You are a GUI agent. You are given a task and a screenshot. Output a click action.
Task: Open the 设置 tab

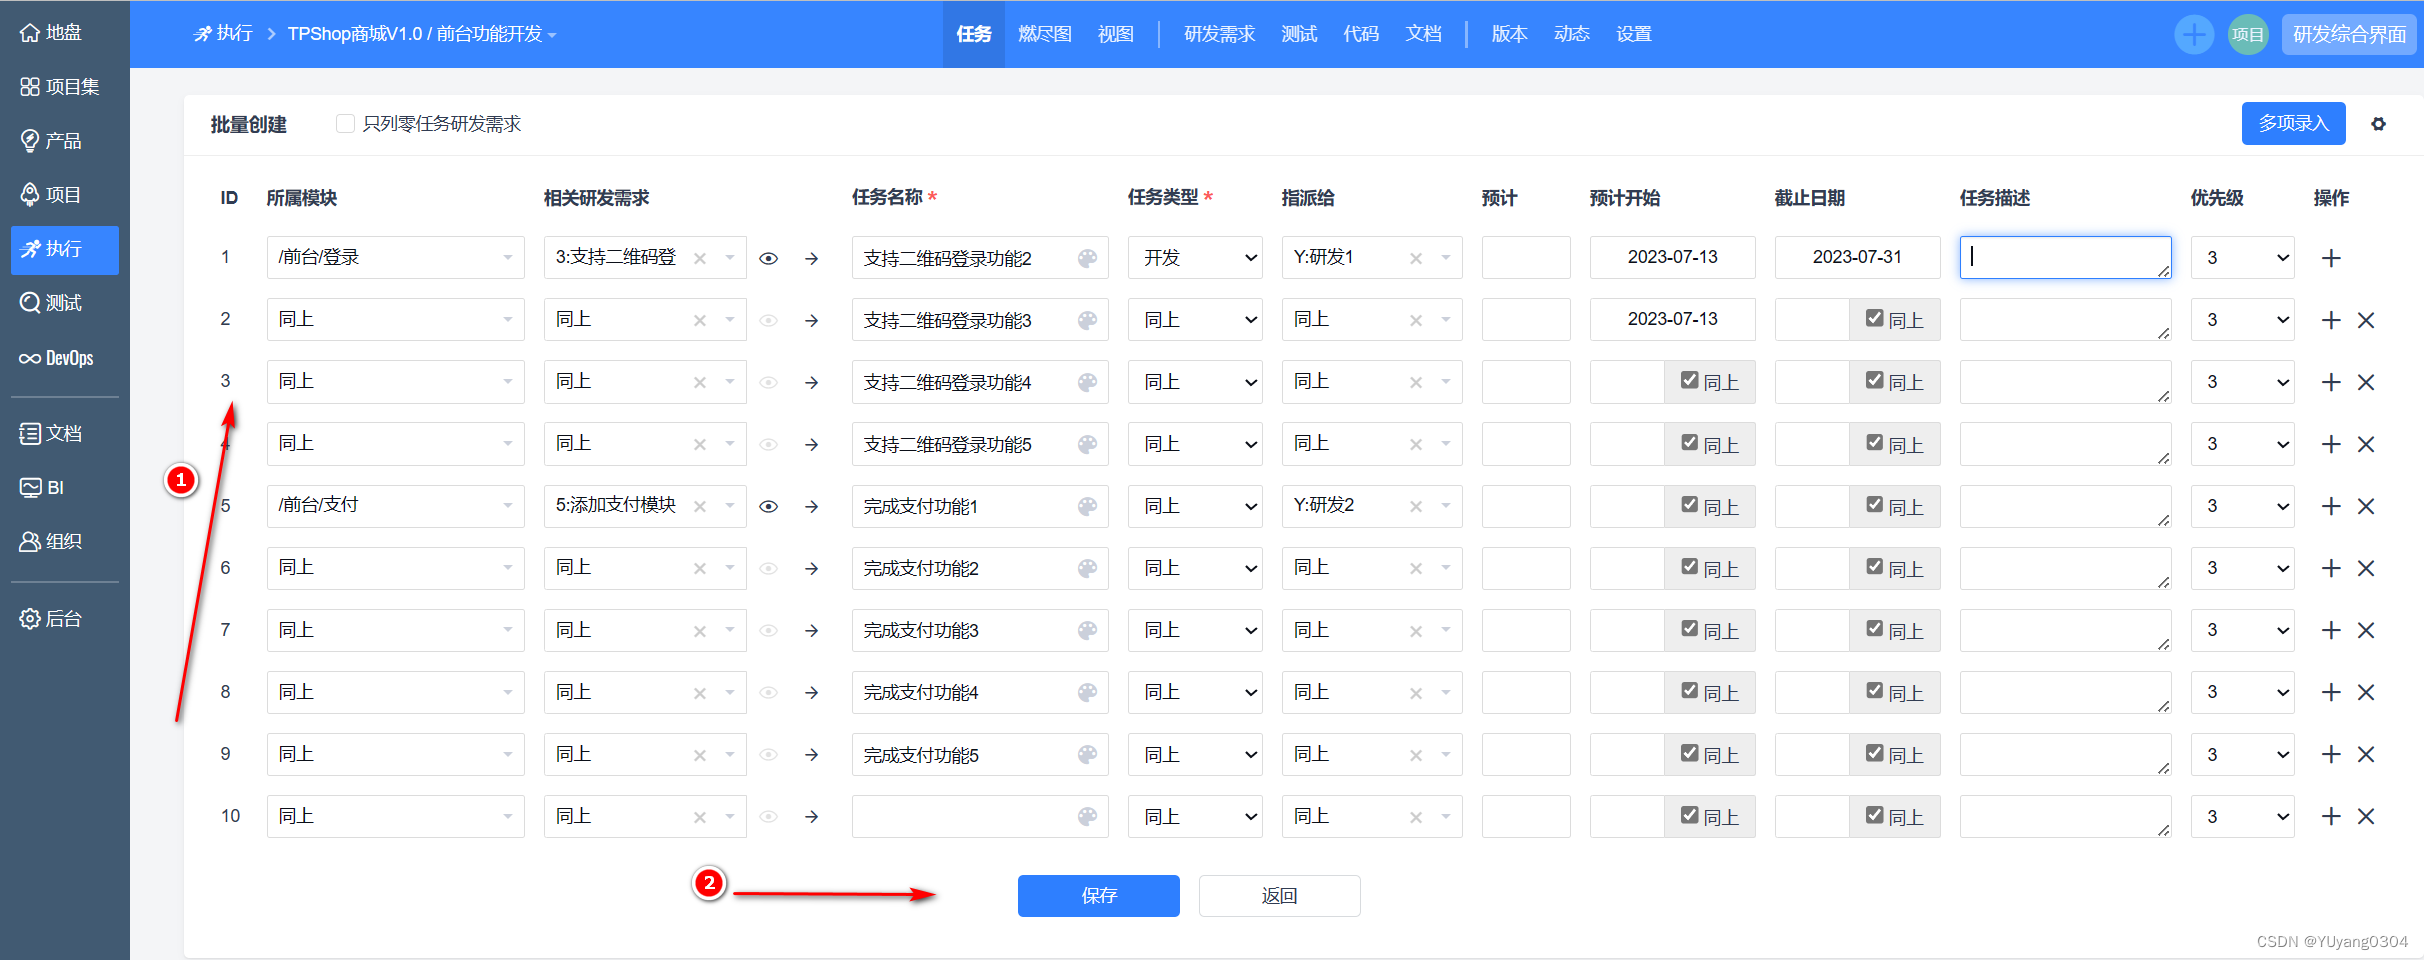(1634, 34)
